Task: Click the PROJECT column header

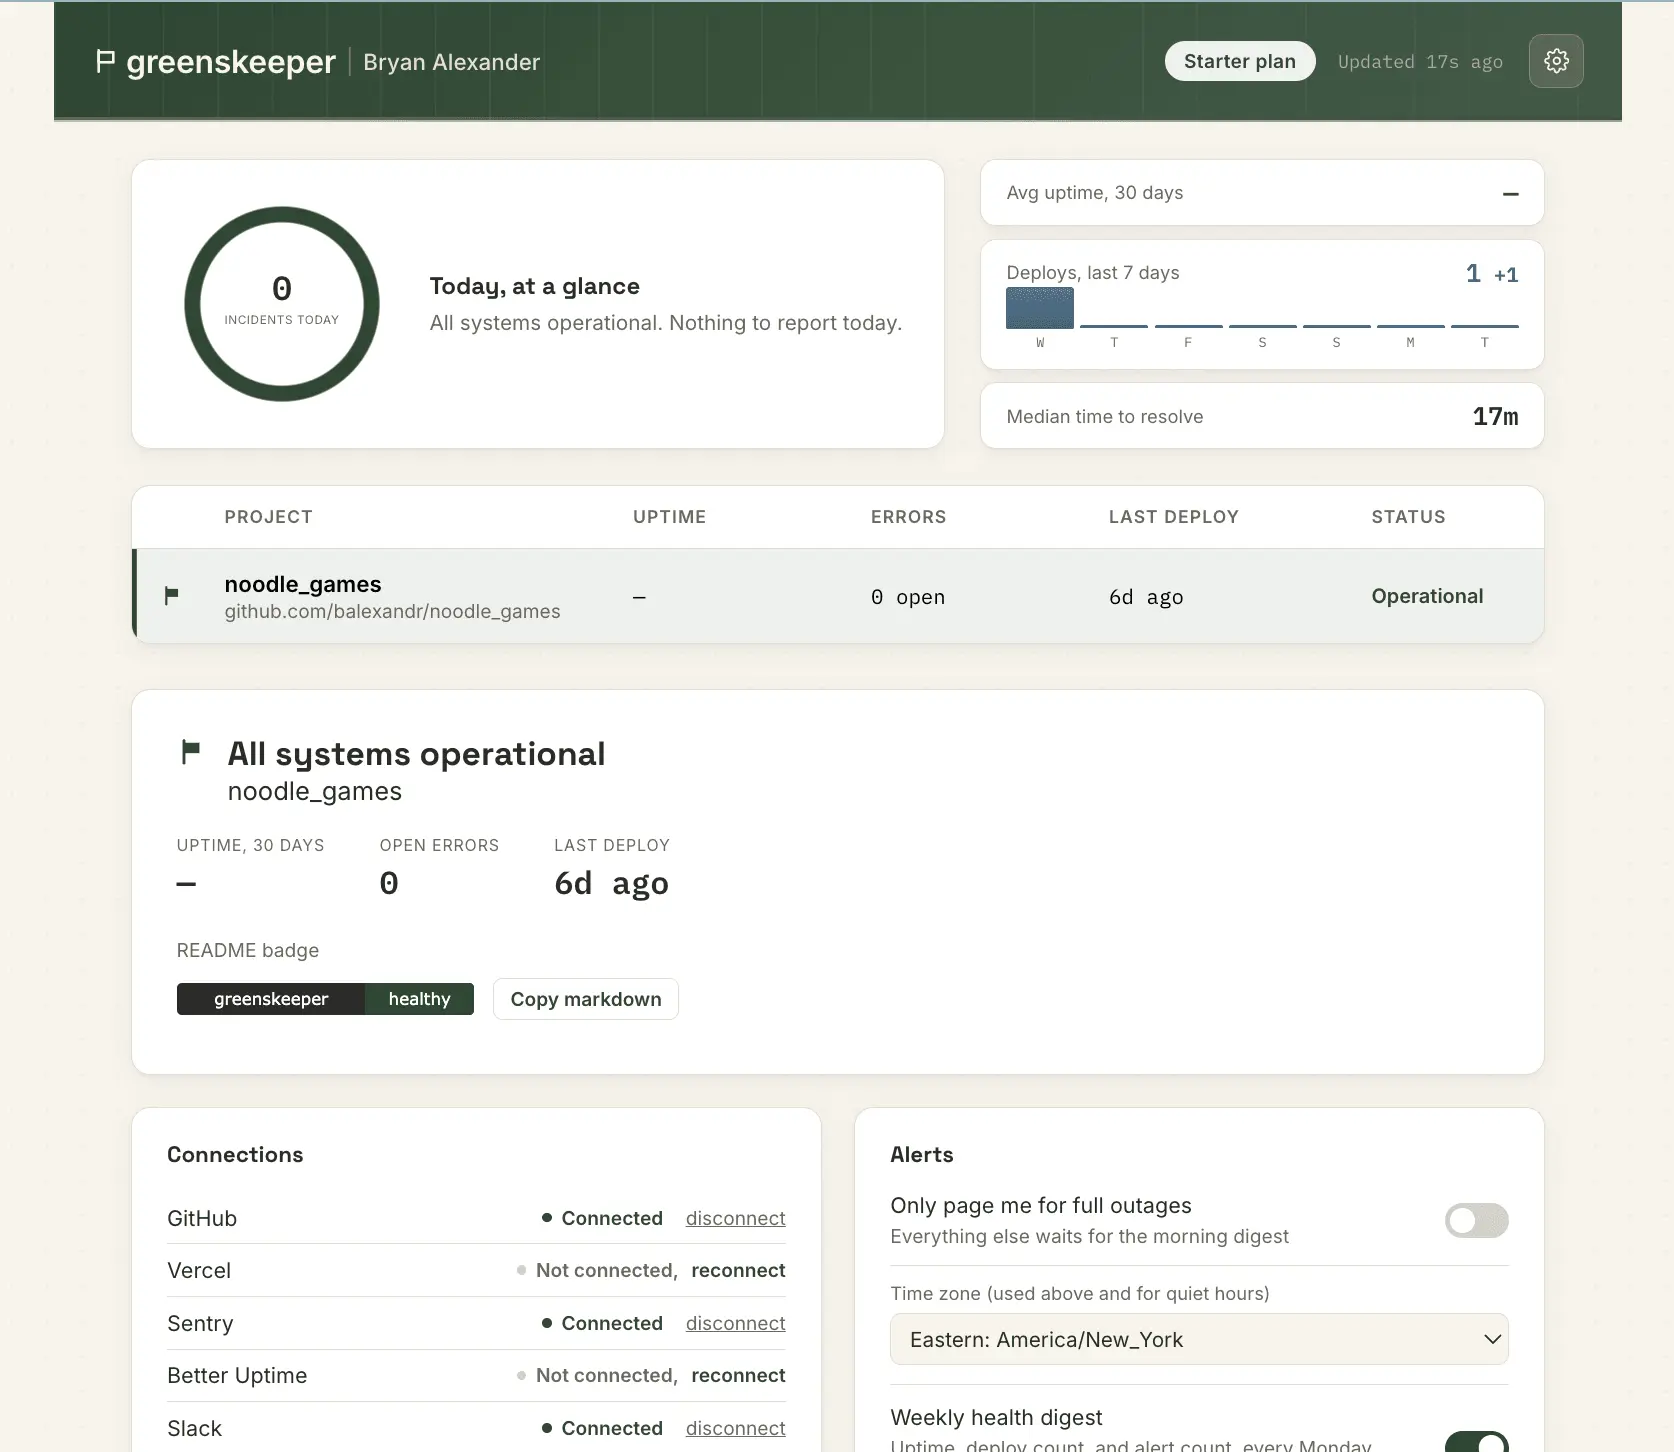Action: pyautogui.click(x=268, y=517)
